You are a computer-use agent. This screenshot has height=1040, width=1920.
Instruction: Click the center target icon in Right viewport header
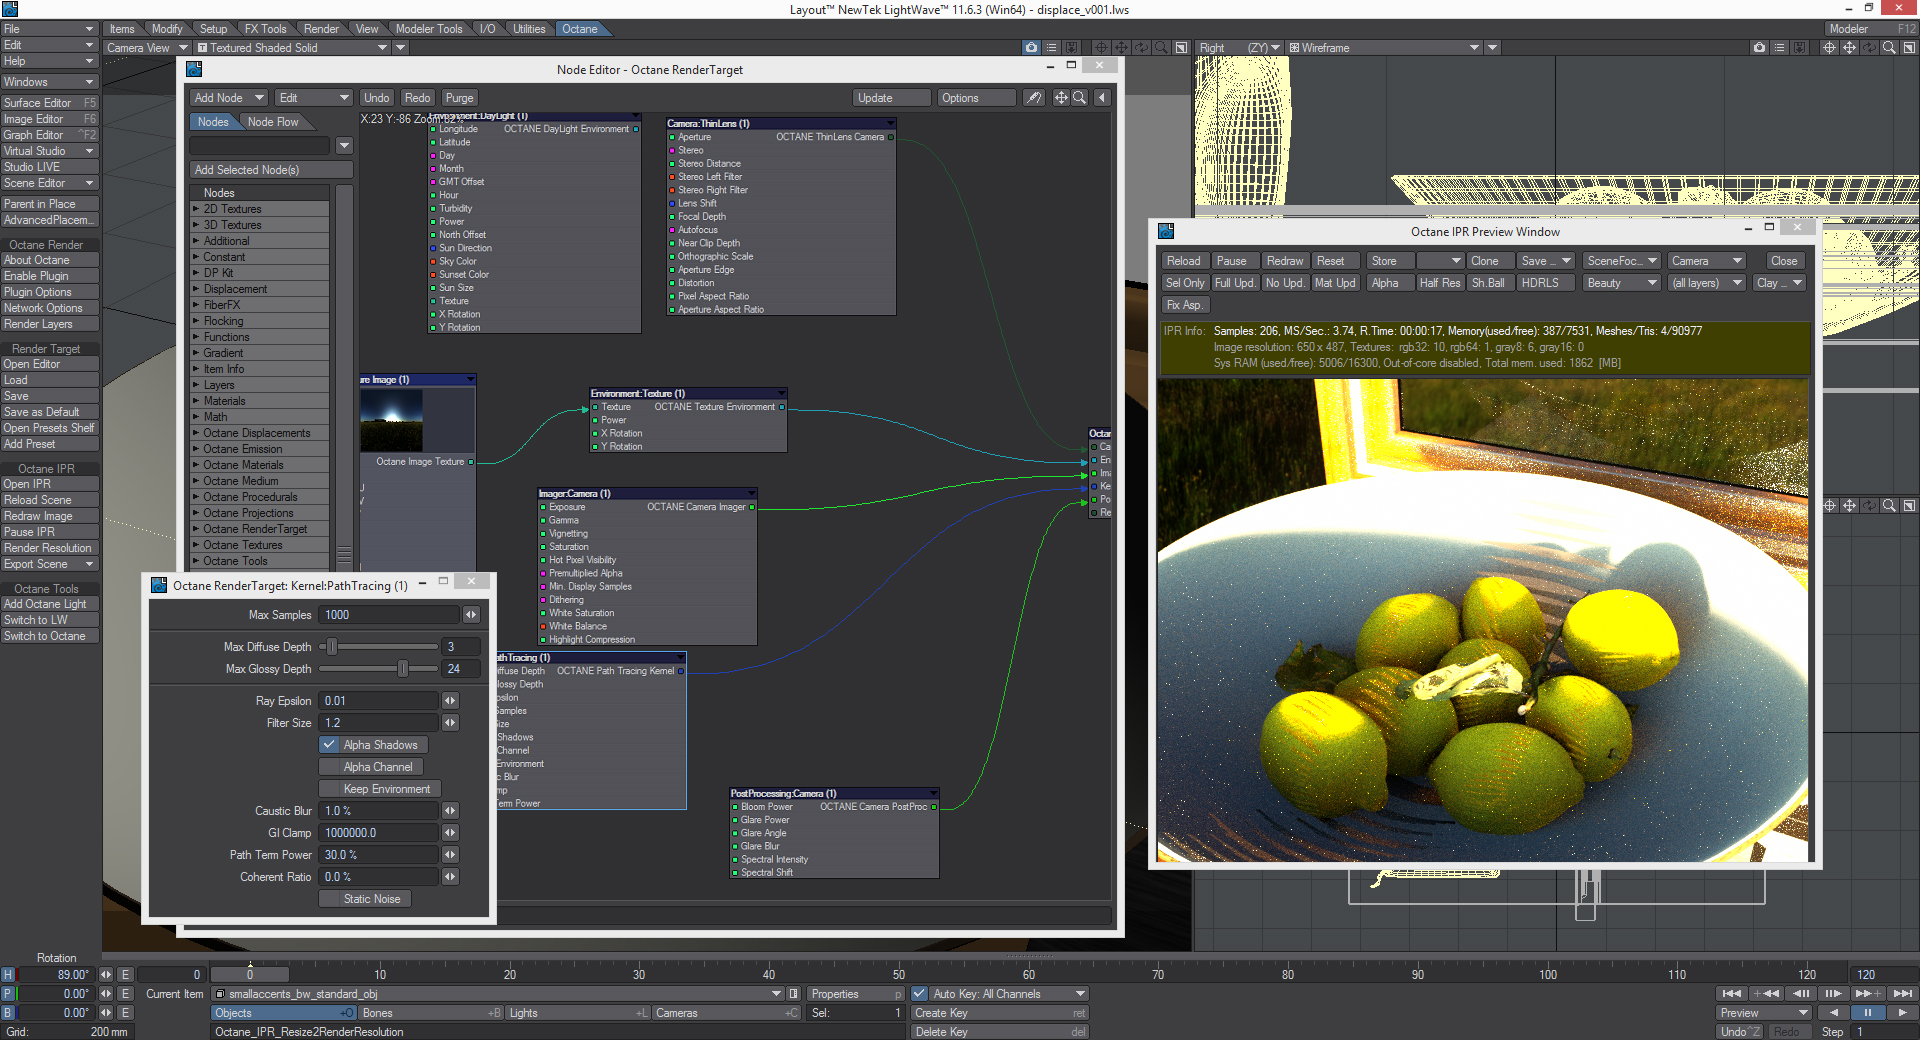[1829, 47]
